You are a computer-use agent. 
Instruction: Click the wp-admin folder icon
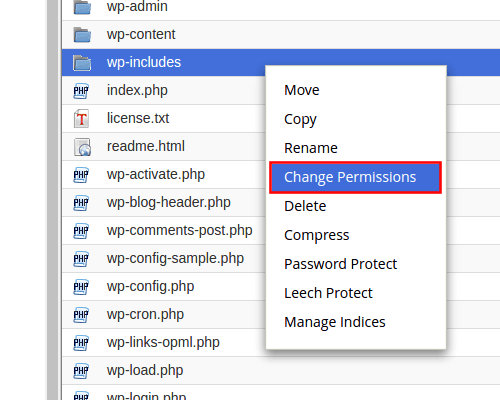pyautogui.click(x=82, y=7)
